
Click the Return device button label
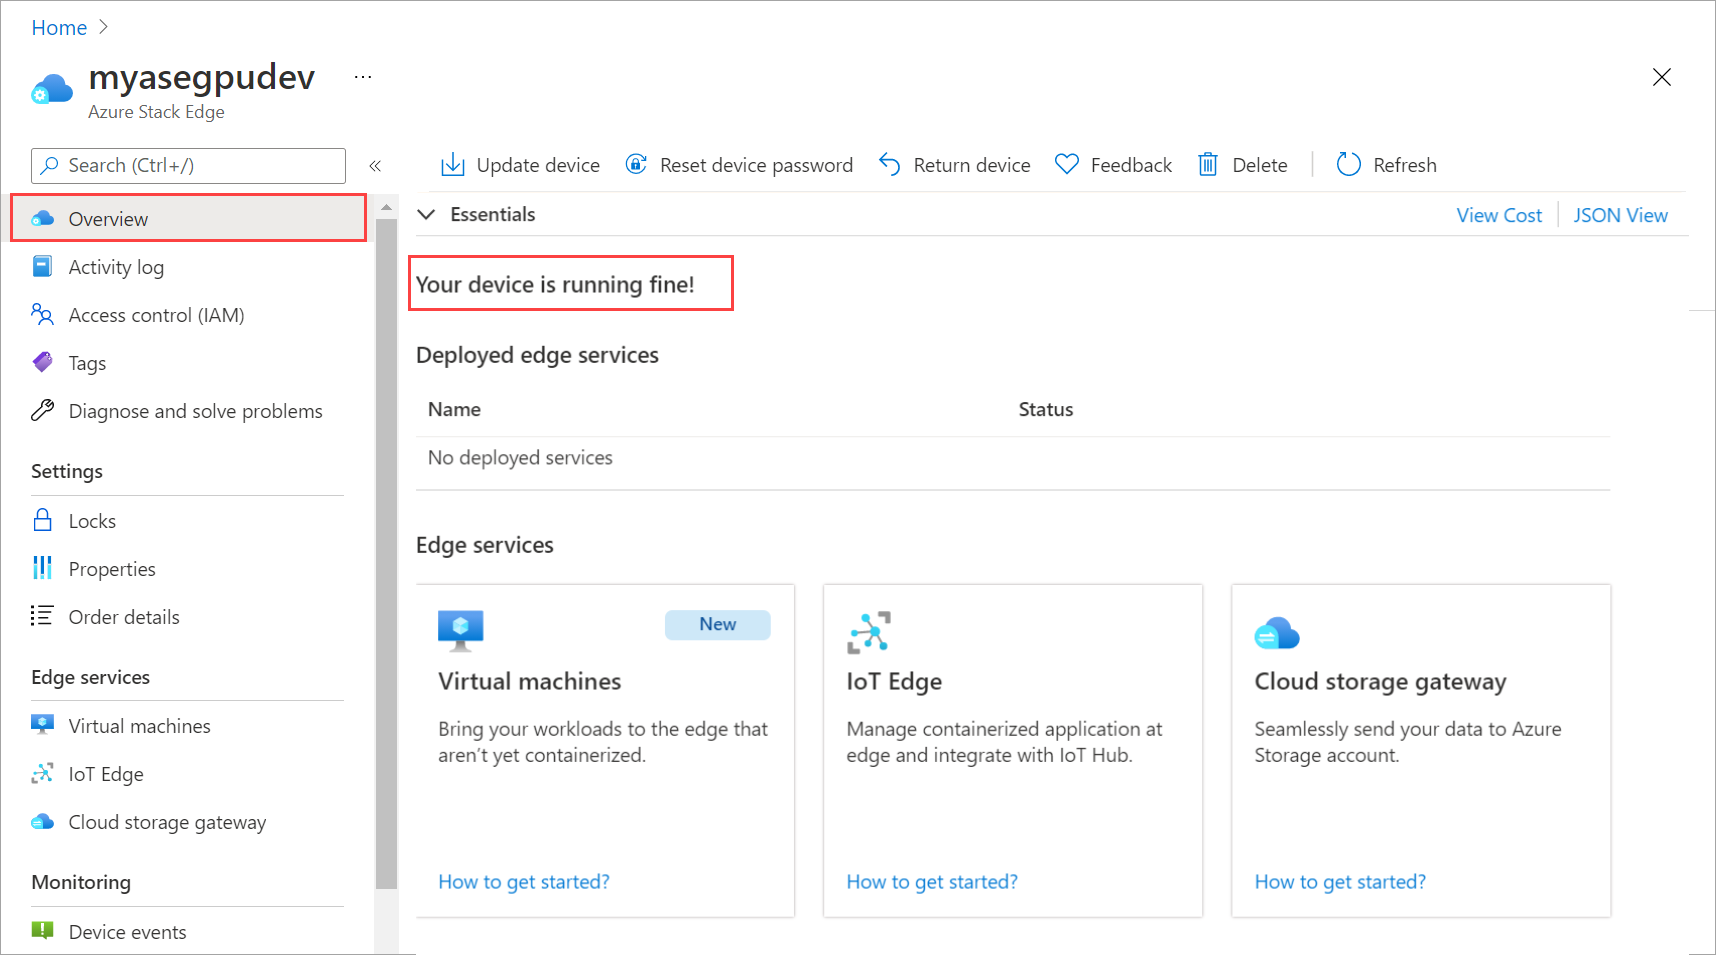click(972, 165)
